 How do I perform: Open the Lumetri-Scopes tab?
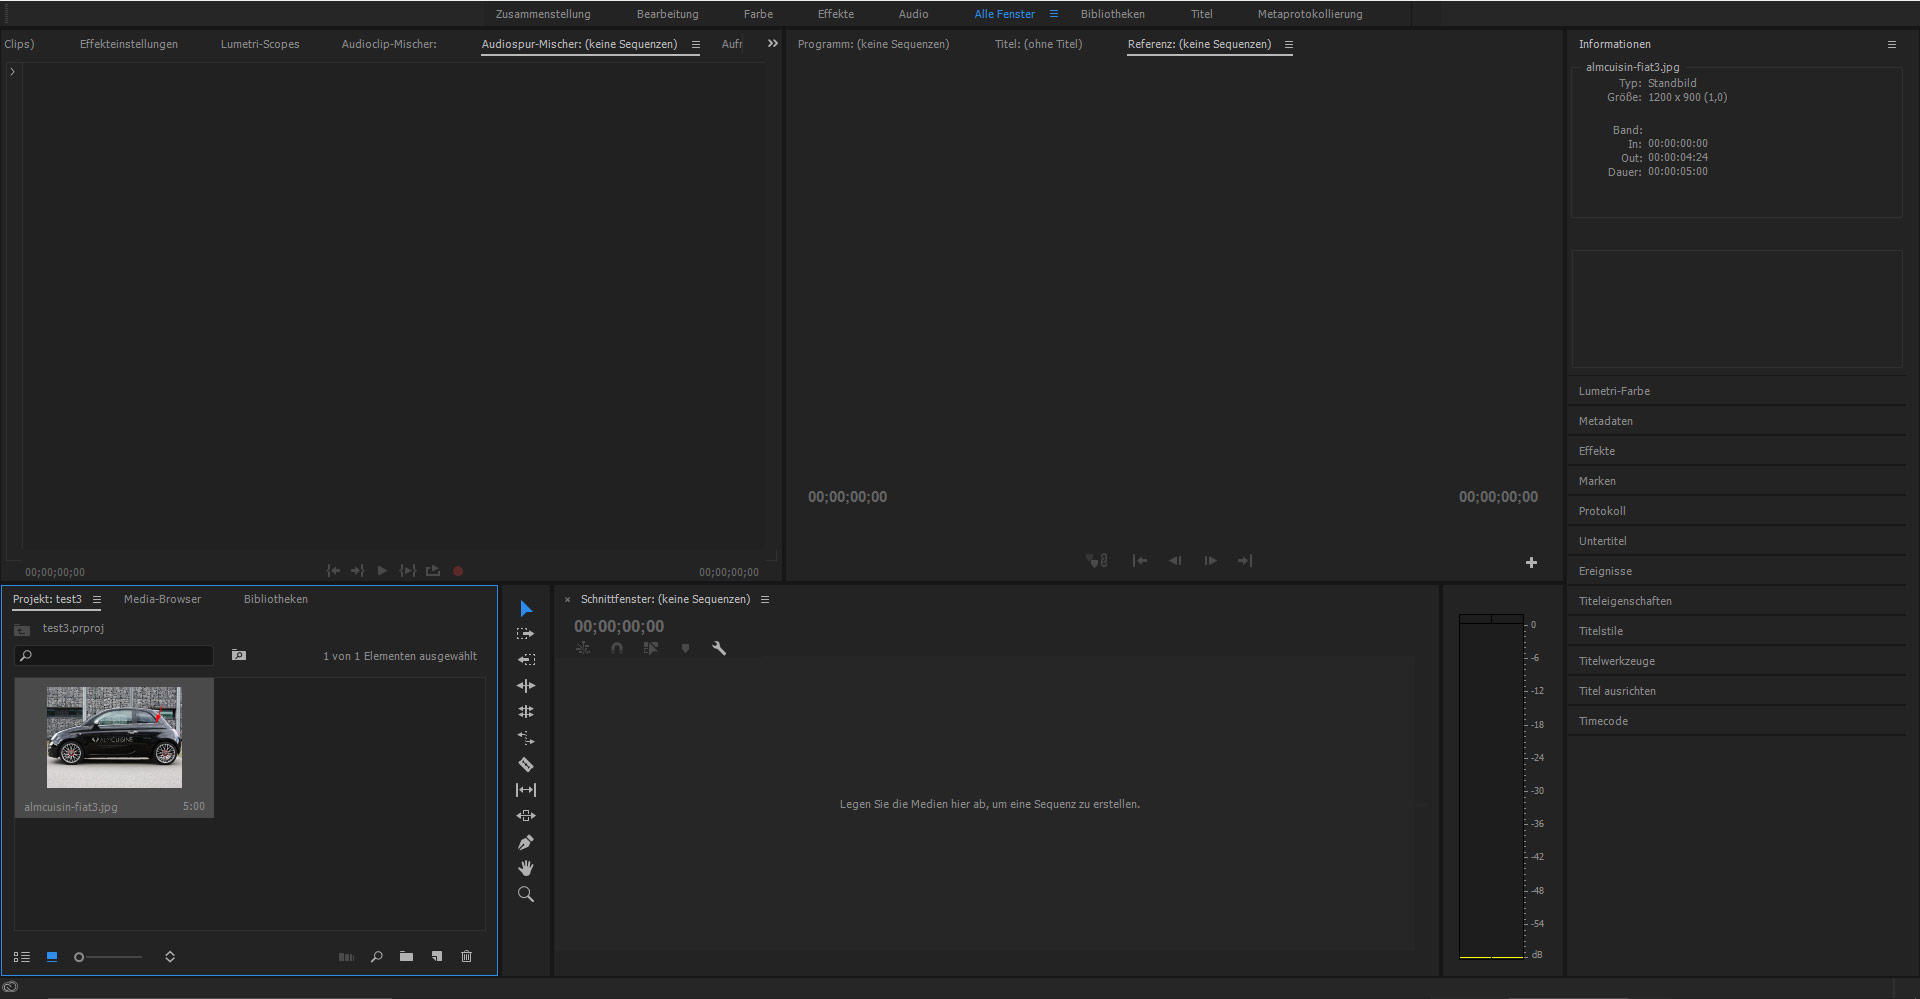point(260,44)
